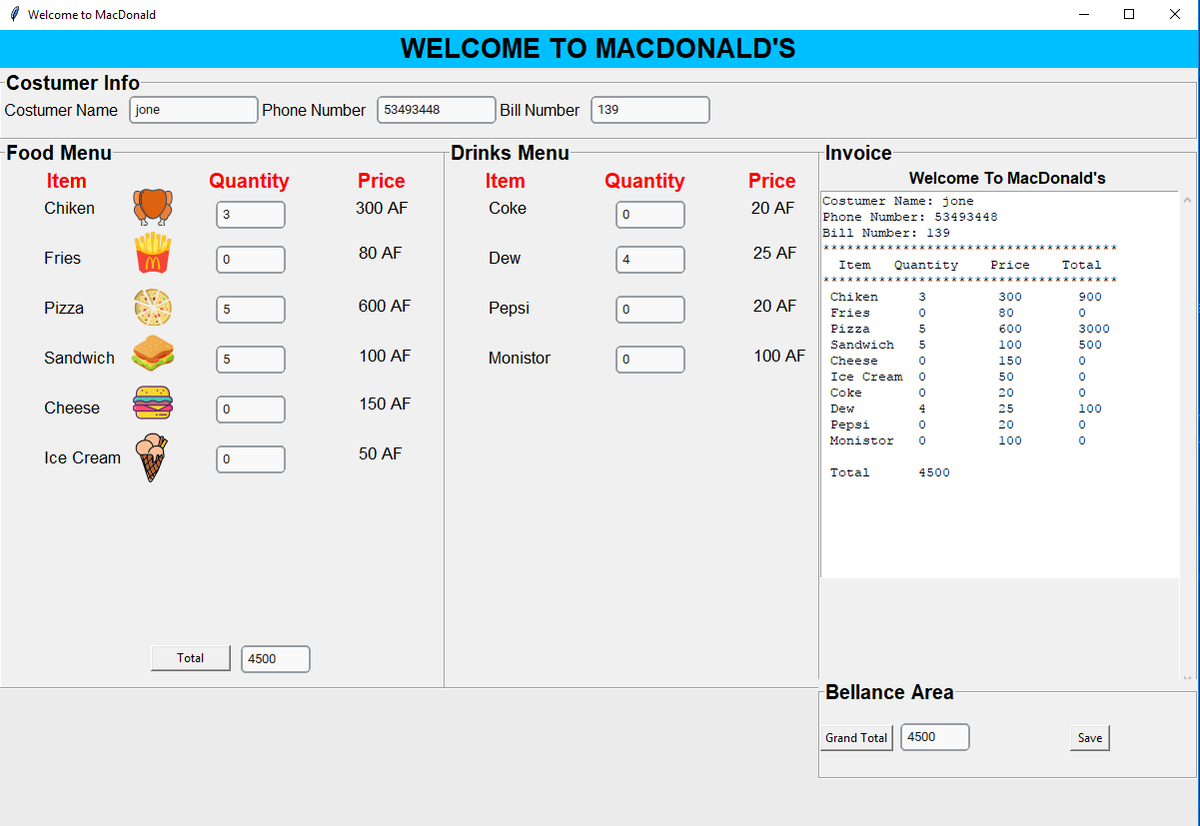Image resolution: width=1200 pixels, height=826 pixels.
Task: Click the Total button under Food Menu
Action: tap(191, 658)
